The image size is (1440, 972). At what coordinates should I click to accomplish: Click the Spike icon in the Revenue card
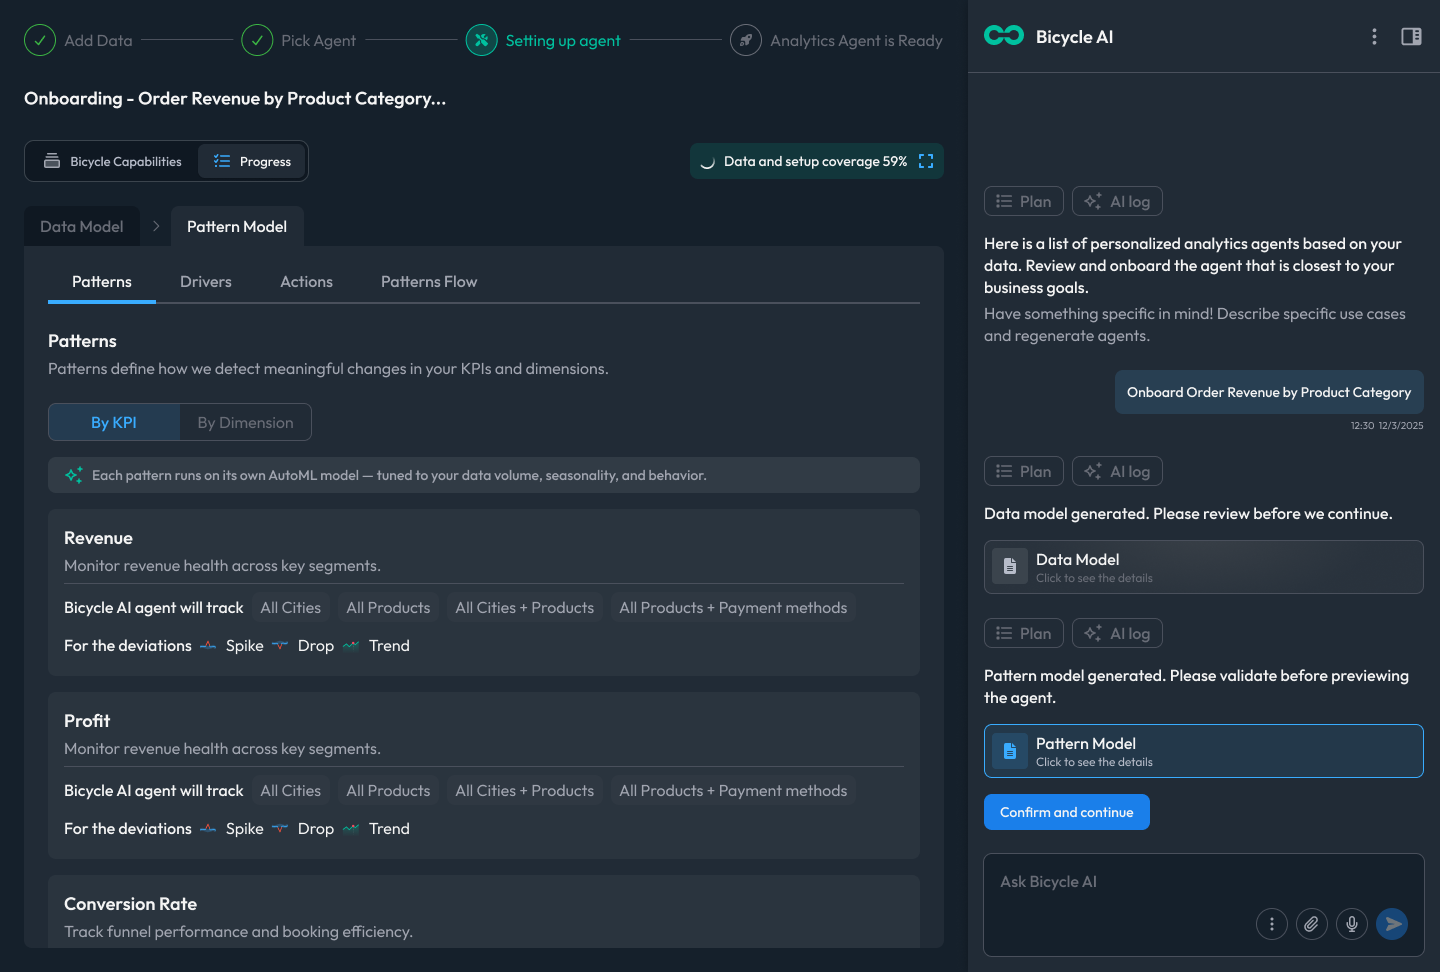(x=208, y=646)
